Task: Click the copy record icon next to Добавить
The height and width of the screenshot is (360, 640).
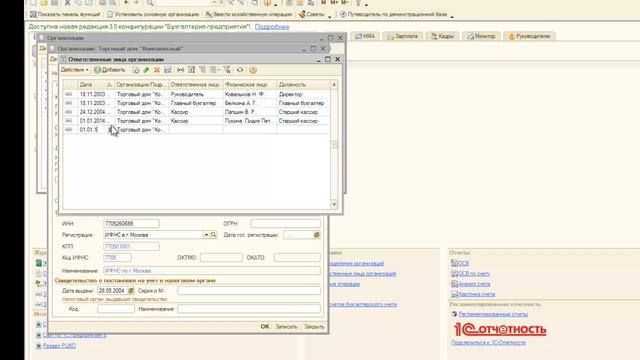Action: (136, 70)
